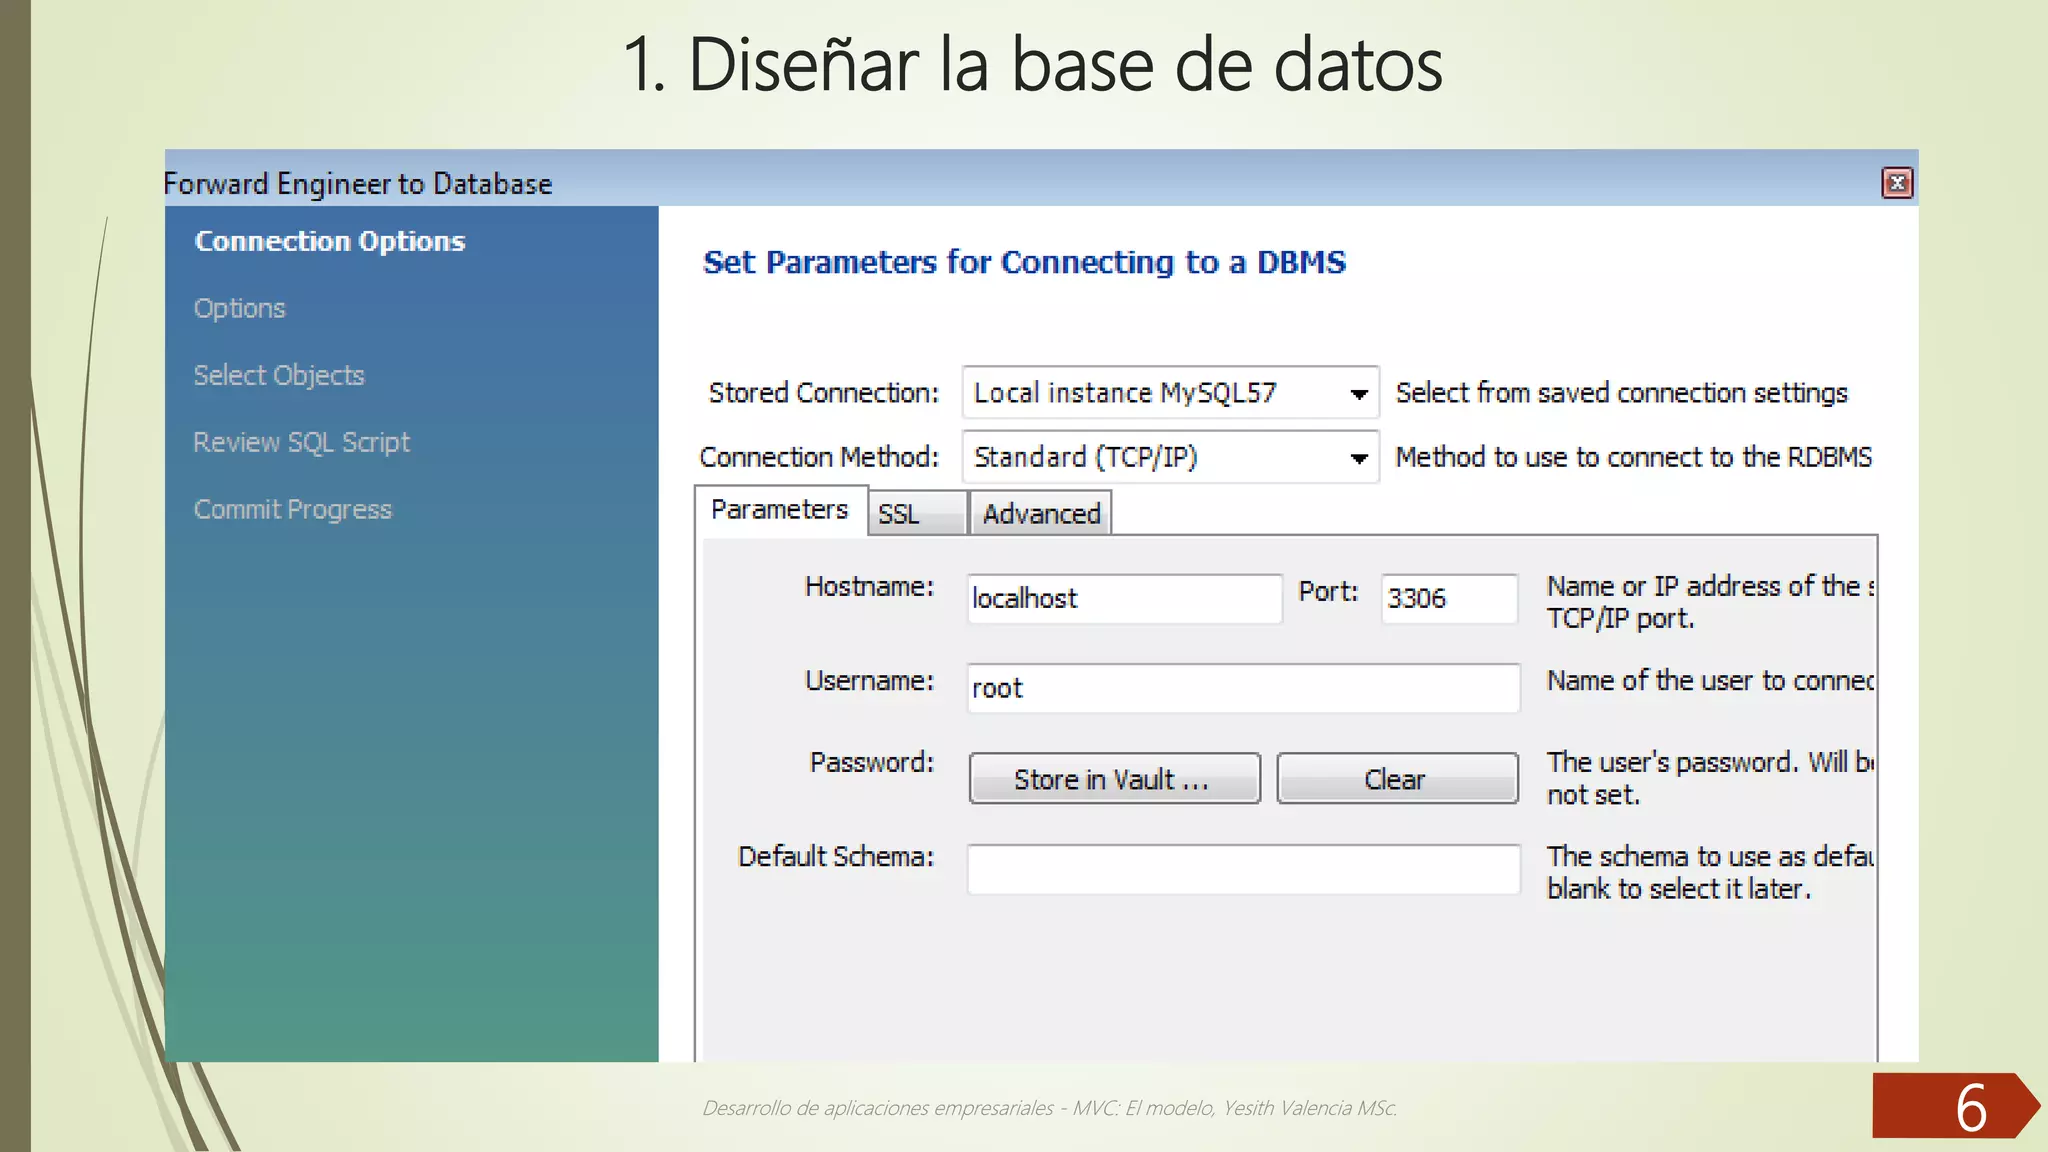Click the Hostname input field
The image size is (2048, 1152).
click(x=1123, y=598)
